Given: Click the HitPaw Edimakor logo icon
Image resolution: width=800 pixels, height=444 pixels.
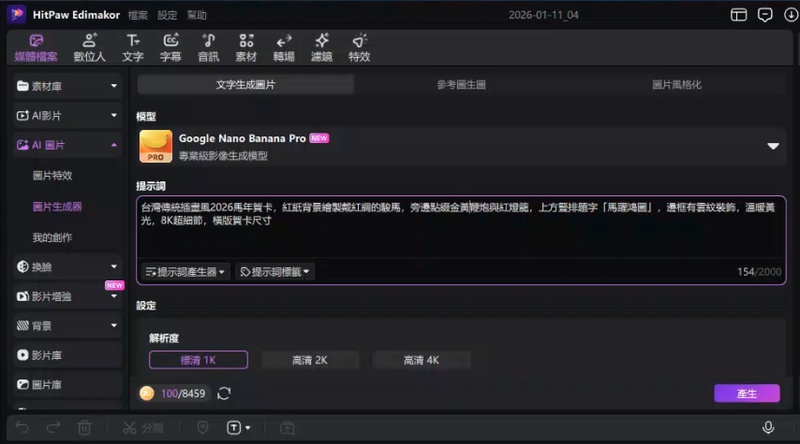Looking at the screenshot, I should [x=16, y=14].
